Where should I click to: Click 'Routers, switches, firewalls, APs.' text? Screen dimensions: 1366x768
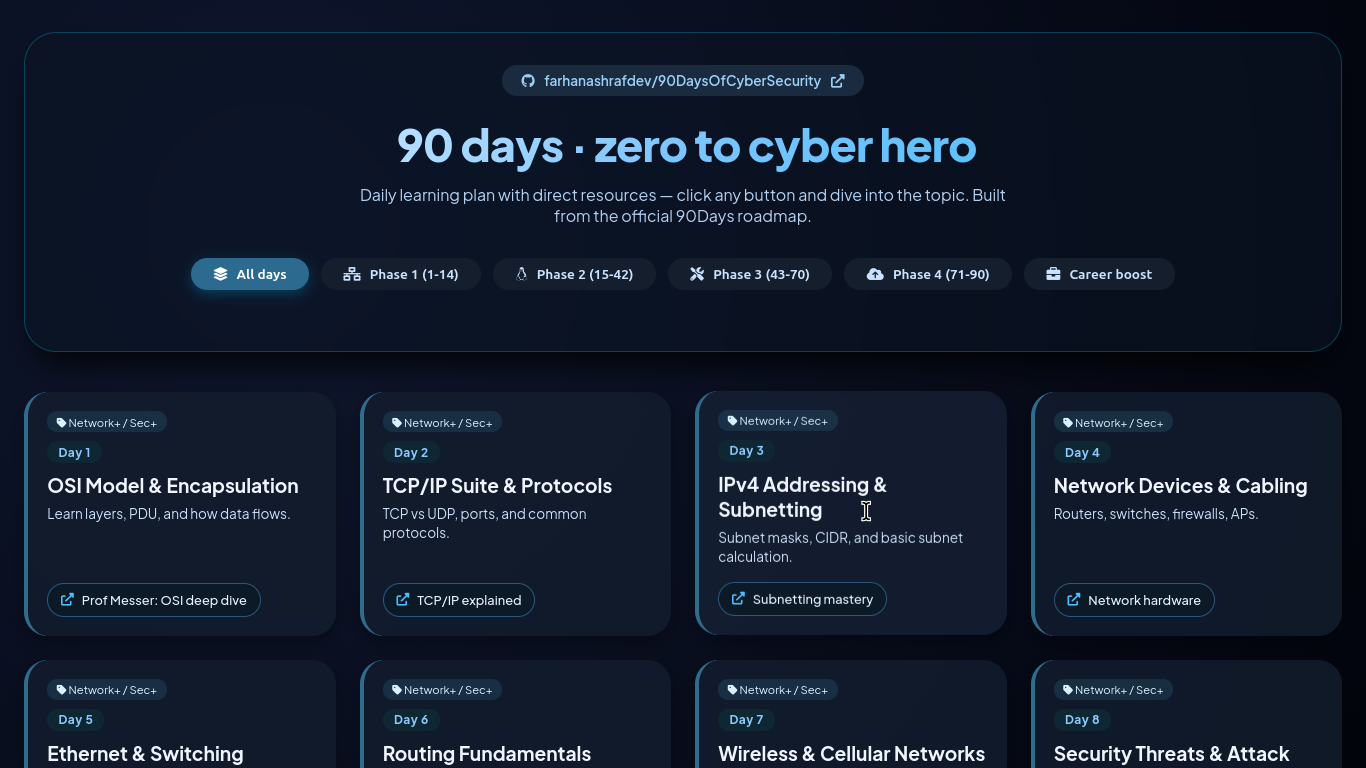coord(1156,514)
